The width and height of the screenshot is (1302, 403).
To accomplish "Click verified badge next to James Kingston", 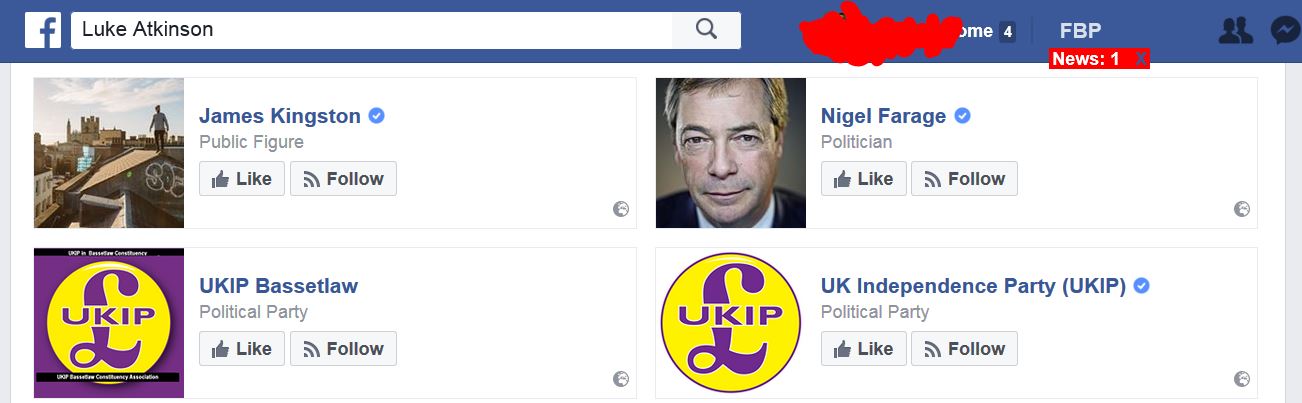I will click(x=377, y=116).
